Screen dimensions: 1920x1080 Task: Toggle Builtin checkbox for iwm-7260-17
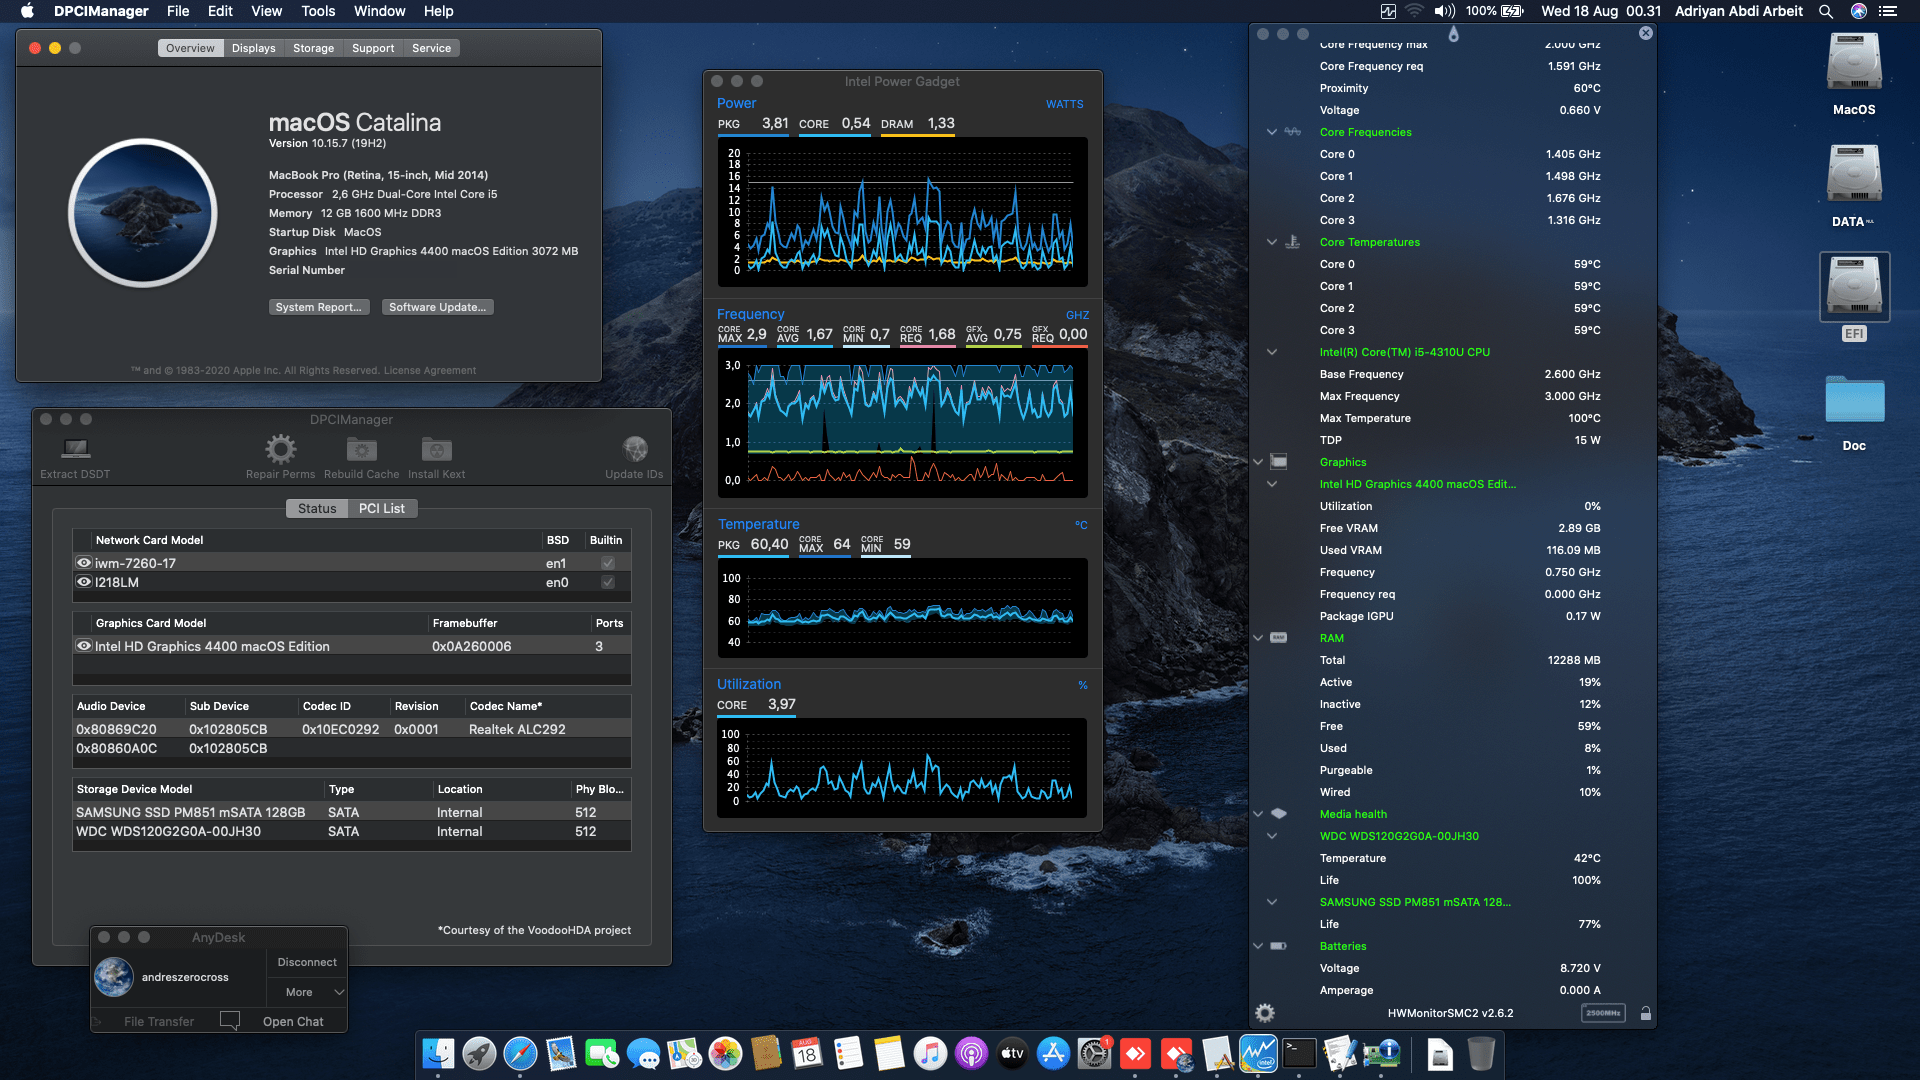click(x=608, y=563)
